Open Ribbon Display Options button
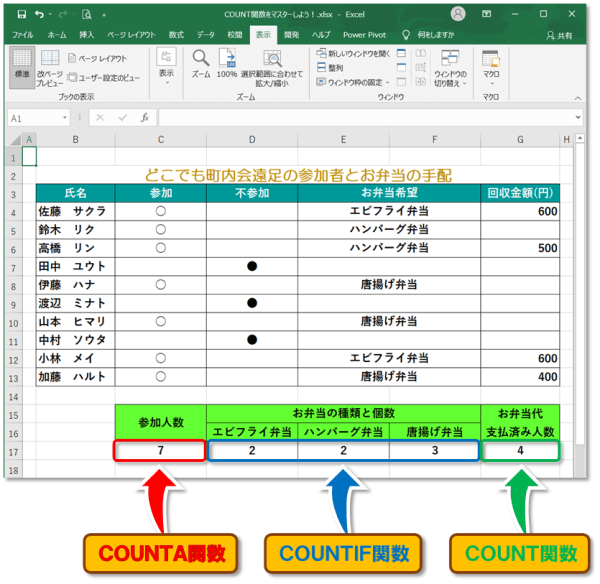The height and width of the screenshot is (584, 600). coord(486,14)
